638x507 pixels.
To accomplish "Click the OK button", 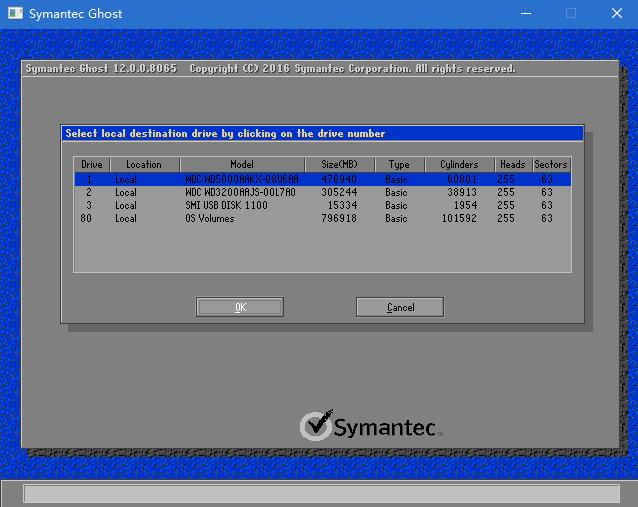I will point(240,307).
